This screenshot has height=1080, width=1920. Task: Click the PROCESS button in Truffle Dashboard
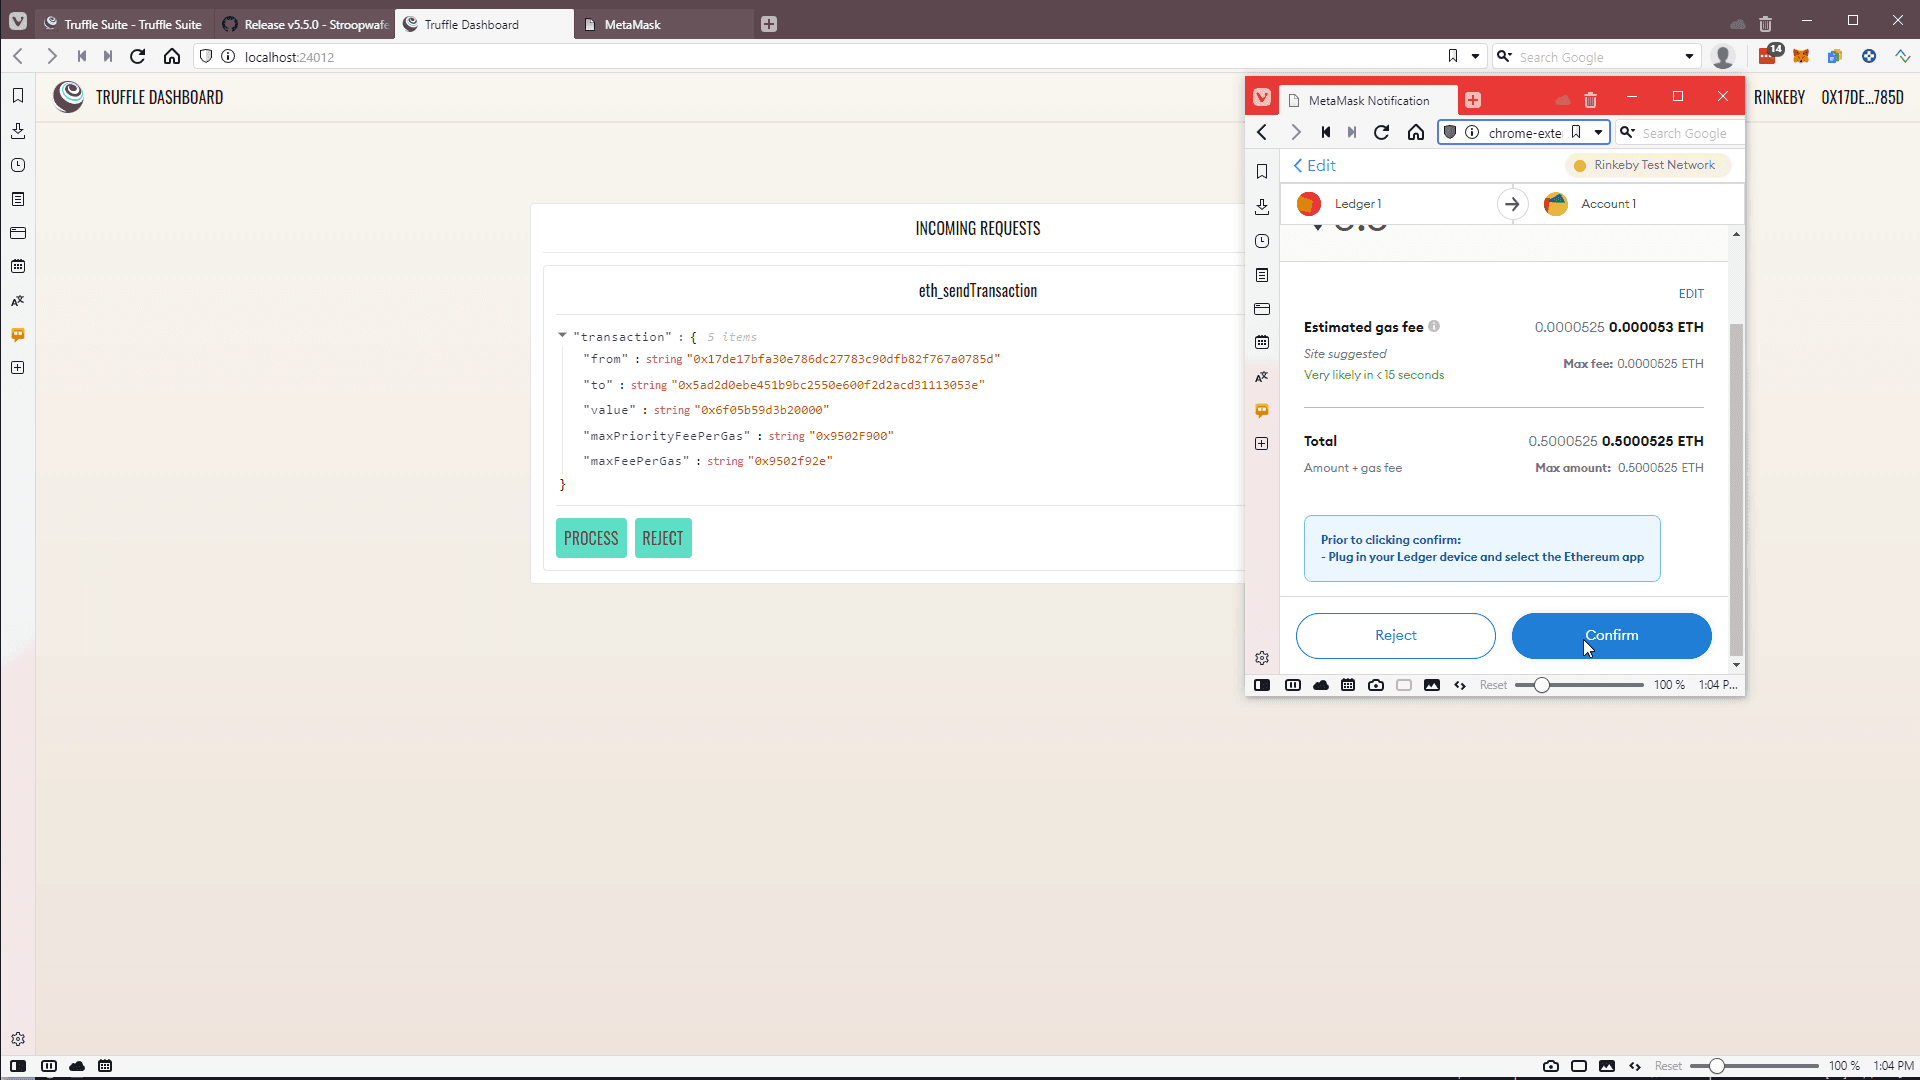[x=591, y=538]
